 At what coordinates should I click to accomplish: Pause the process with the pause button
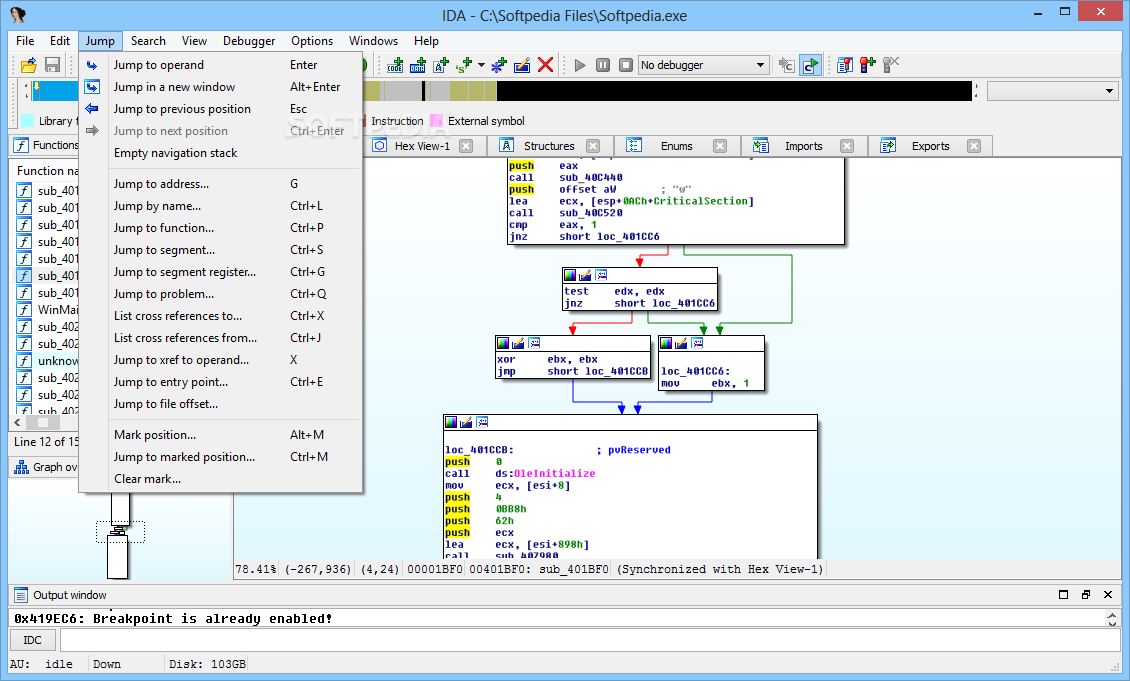click(603, 65)
